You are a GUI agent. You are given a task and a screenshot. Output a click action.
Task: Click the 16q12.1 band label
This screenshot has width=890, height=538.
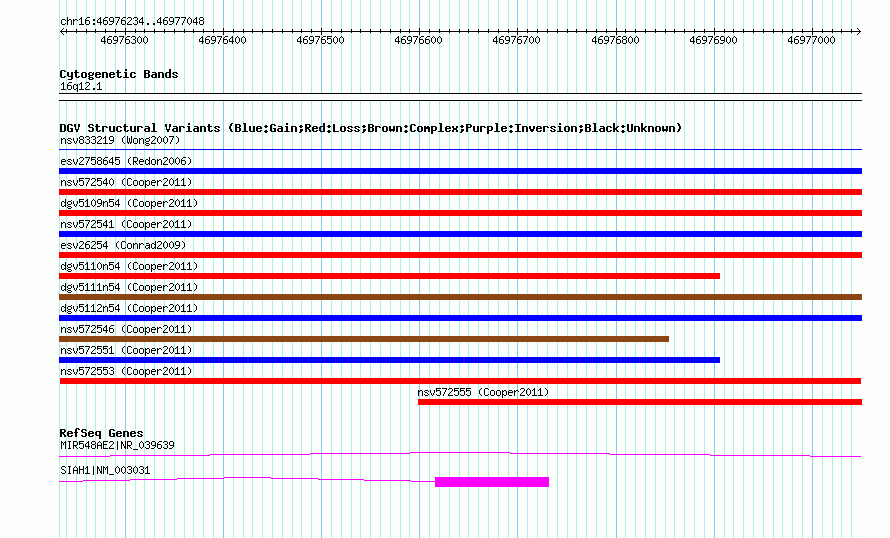[81, 86]
